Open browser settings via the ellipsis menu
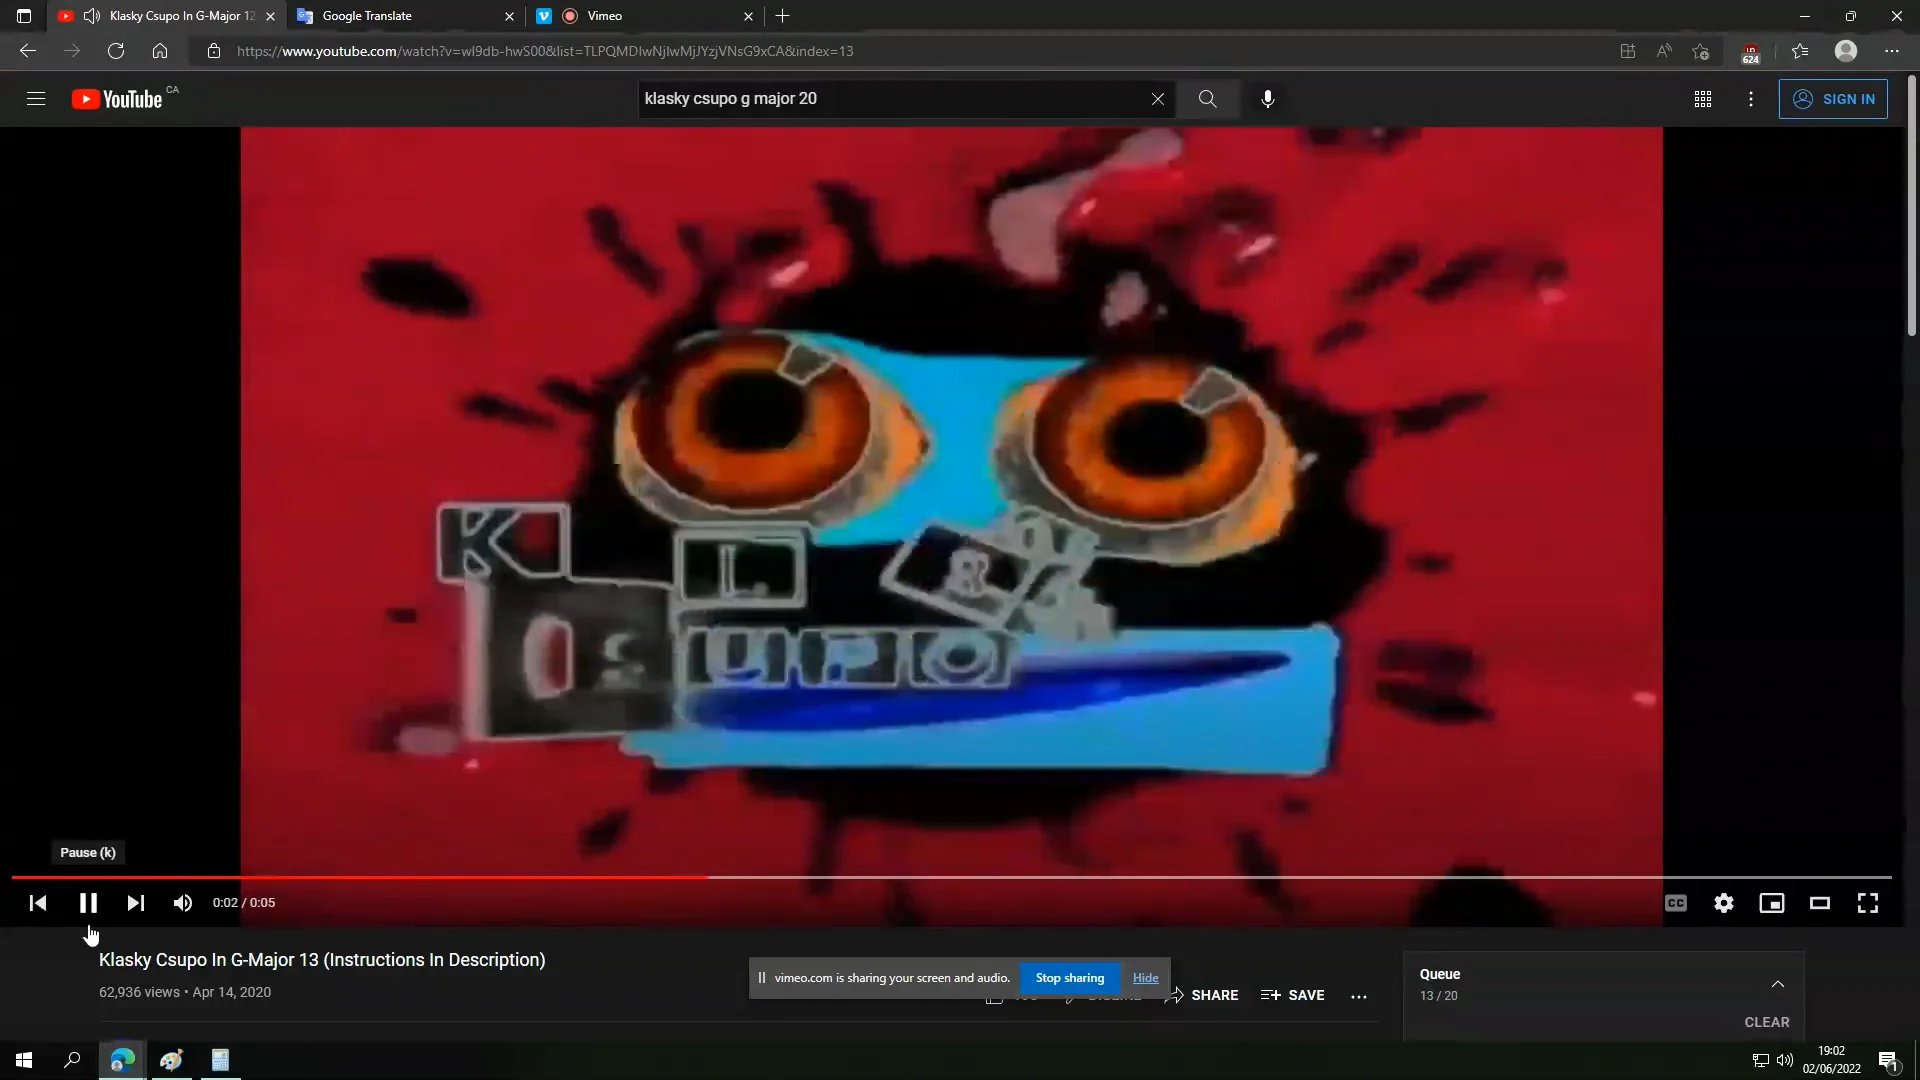 tap(1891, 50)
